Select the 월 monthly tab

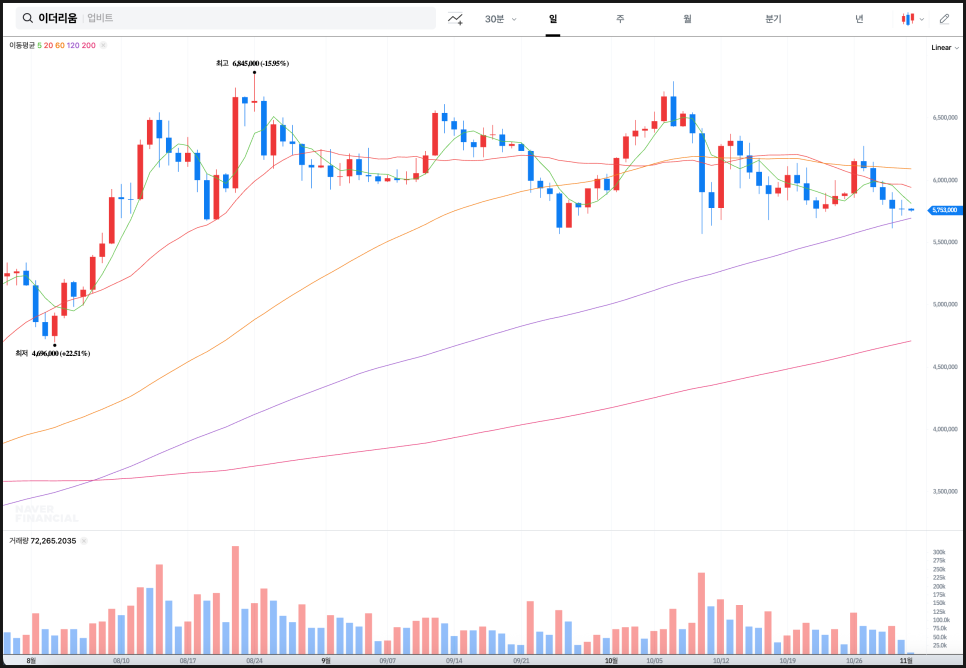click(x=687, y=18)
